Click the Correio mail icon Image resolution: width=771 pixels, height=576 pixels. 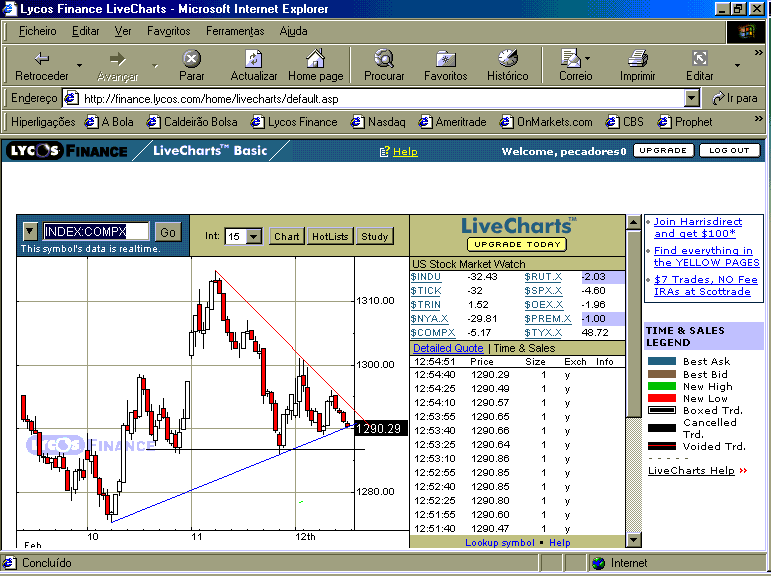coord(570,58)
